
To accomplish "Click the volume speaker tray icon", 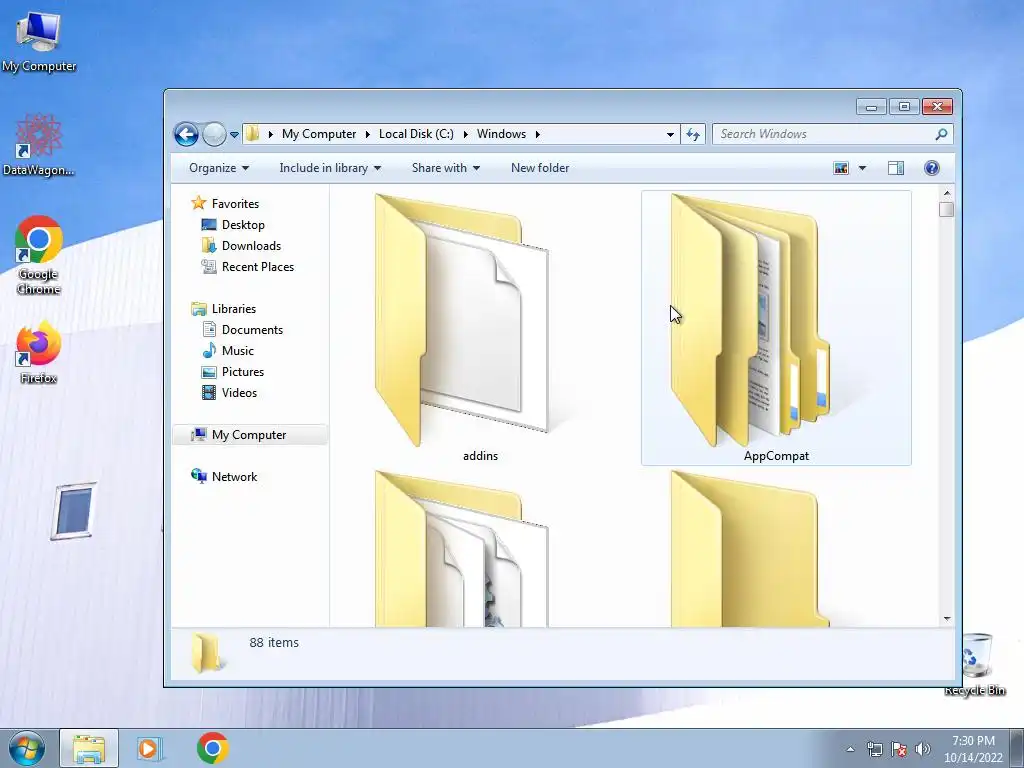I will click(x=923, y=749).
